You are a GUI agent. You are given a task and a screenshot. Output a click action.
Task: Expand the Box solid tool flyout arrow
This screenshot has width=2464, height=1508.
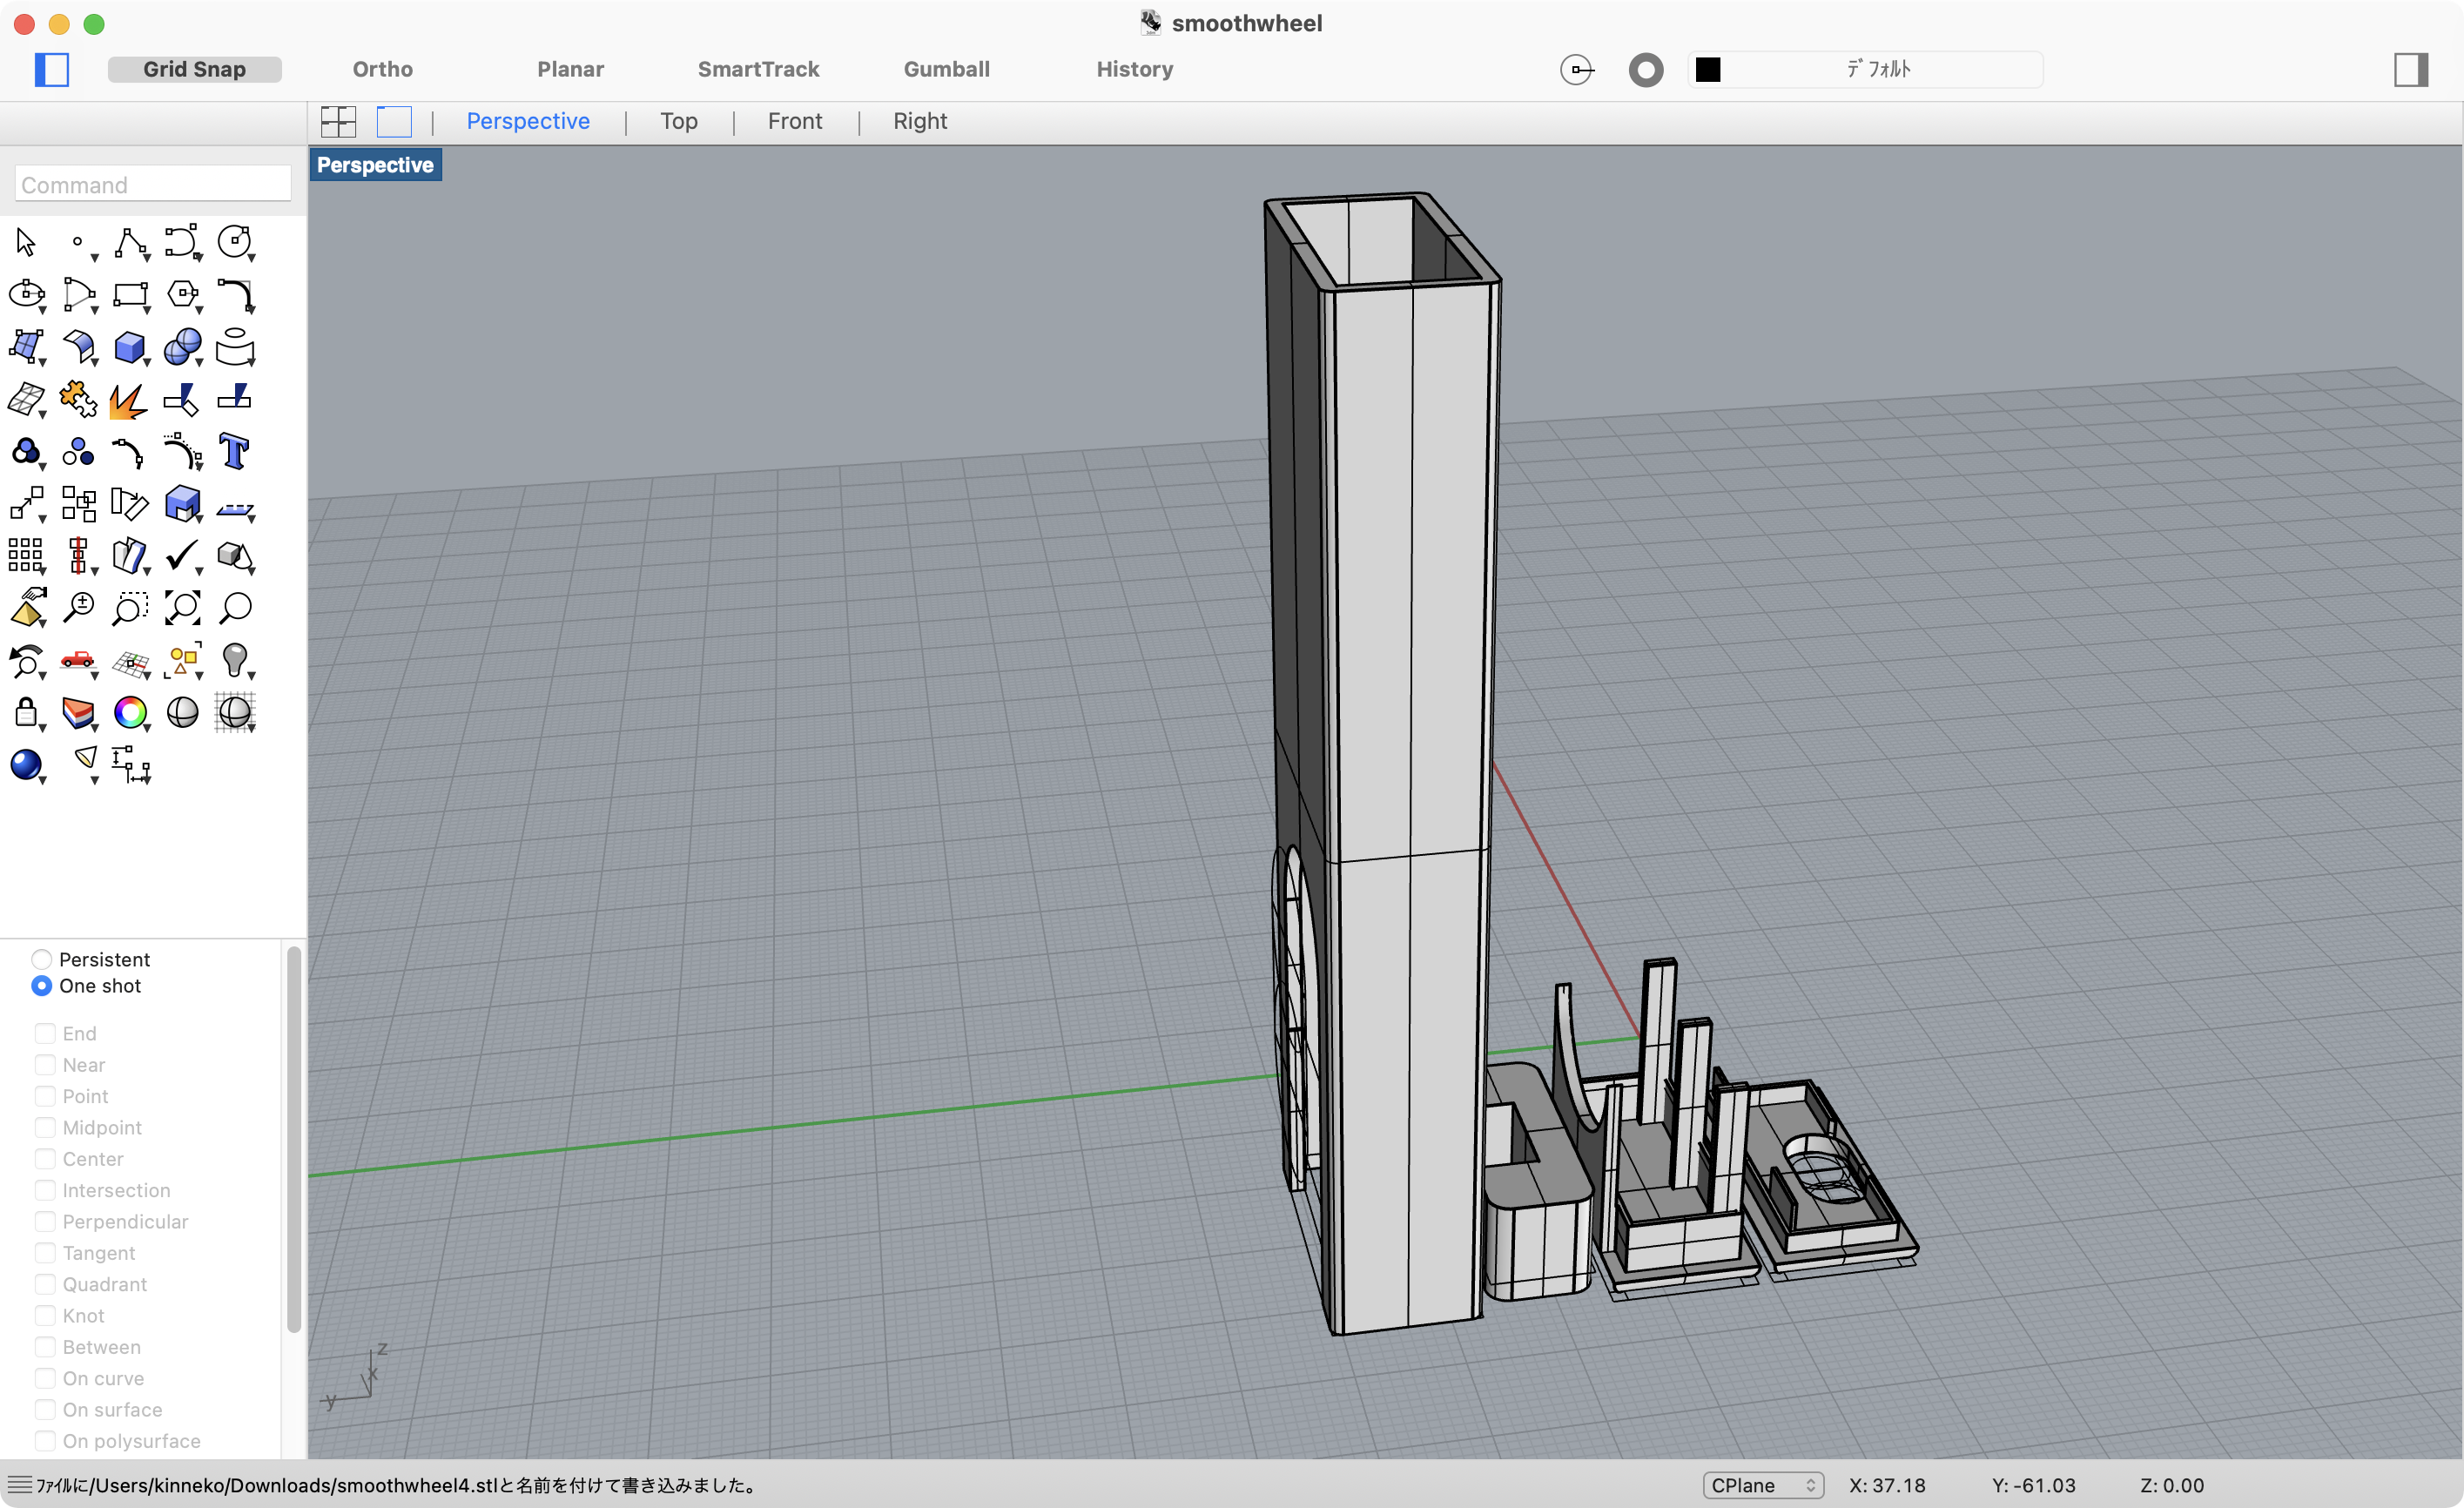coord(147,362)
